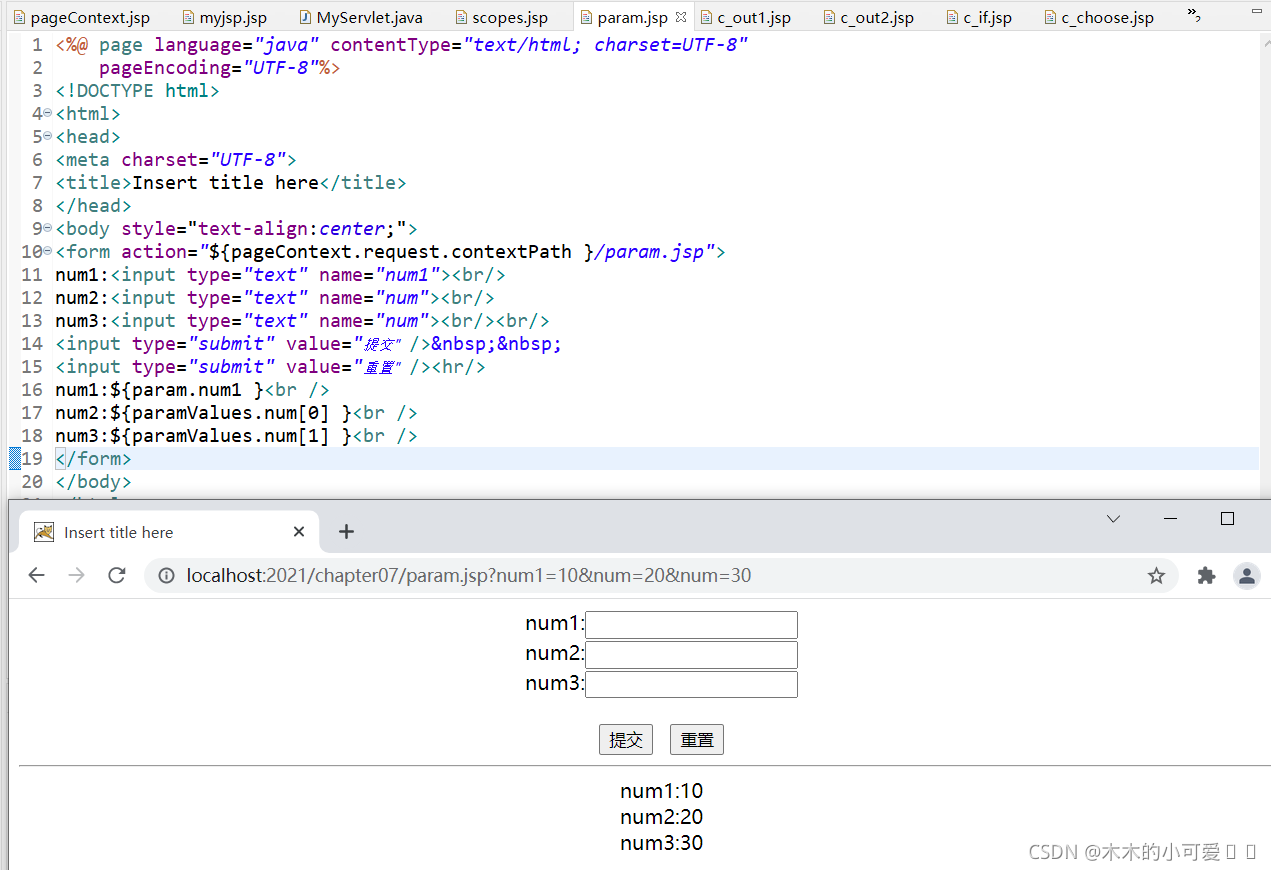Open the scopes.jsp editor tab
The width and height of the screenshot is (1271, 870).
502,16
